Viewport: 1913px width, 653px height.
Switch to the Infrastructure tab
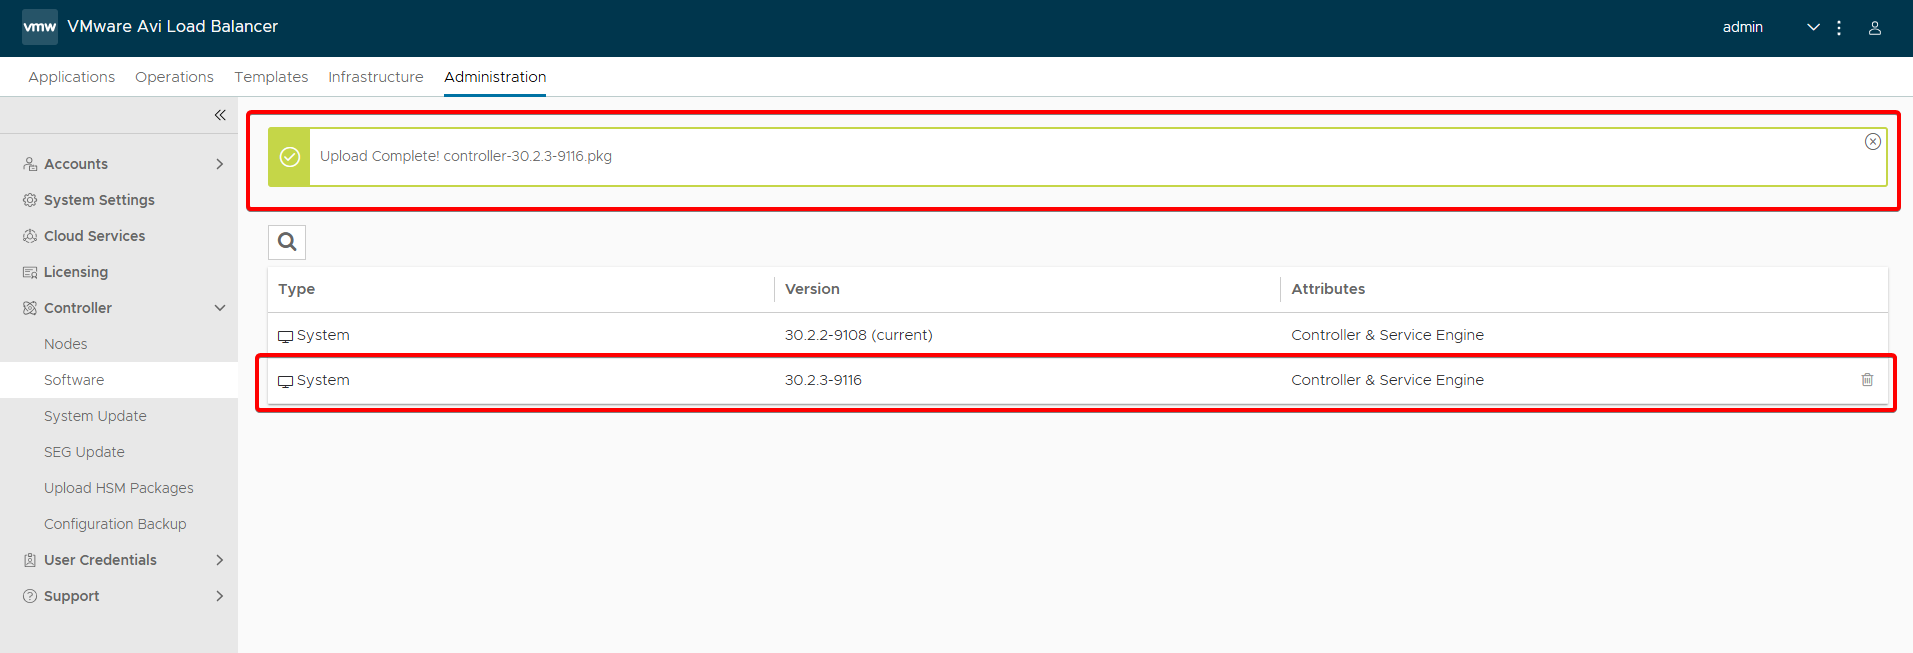pyautogui.click(x=375, y=77)
